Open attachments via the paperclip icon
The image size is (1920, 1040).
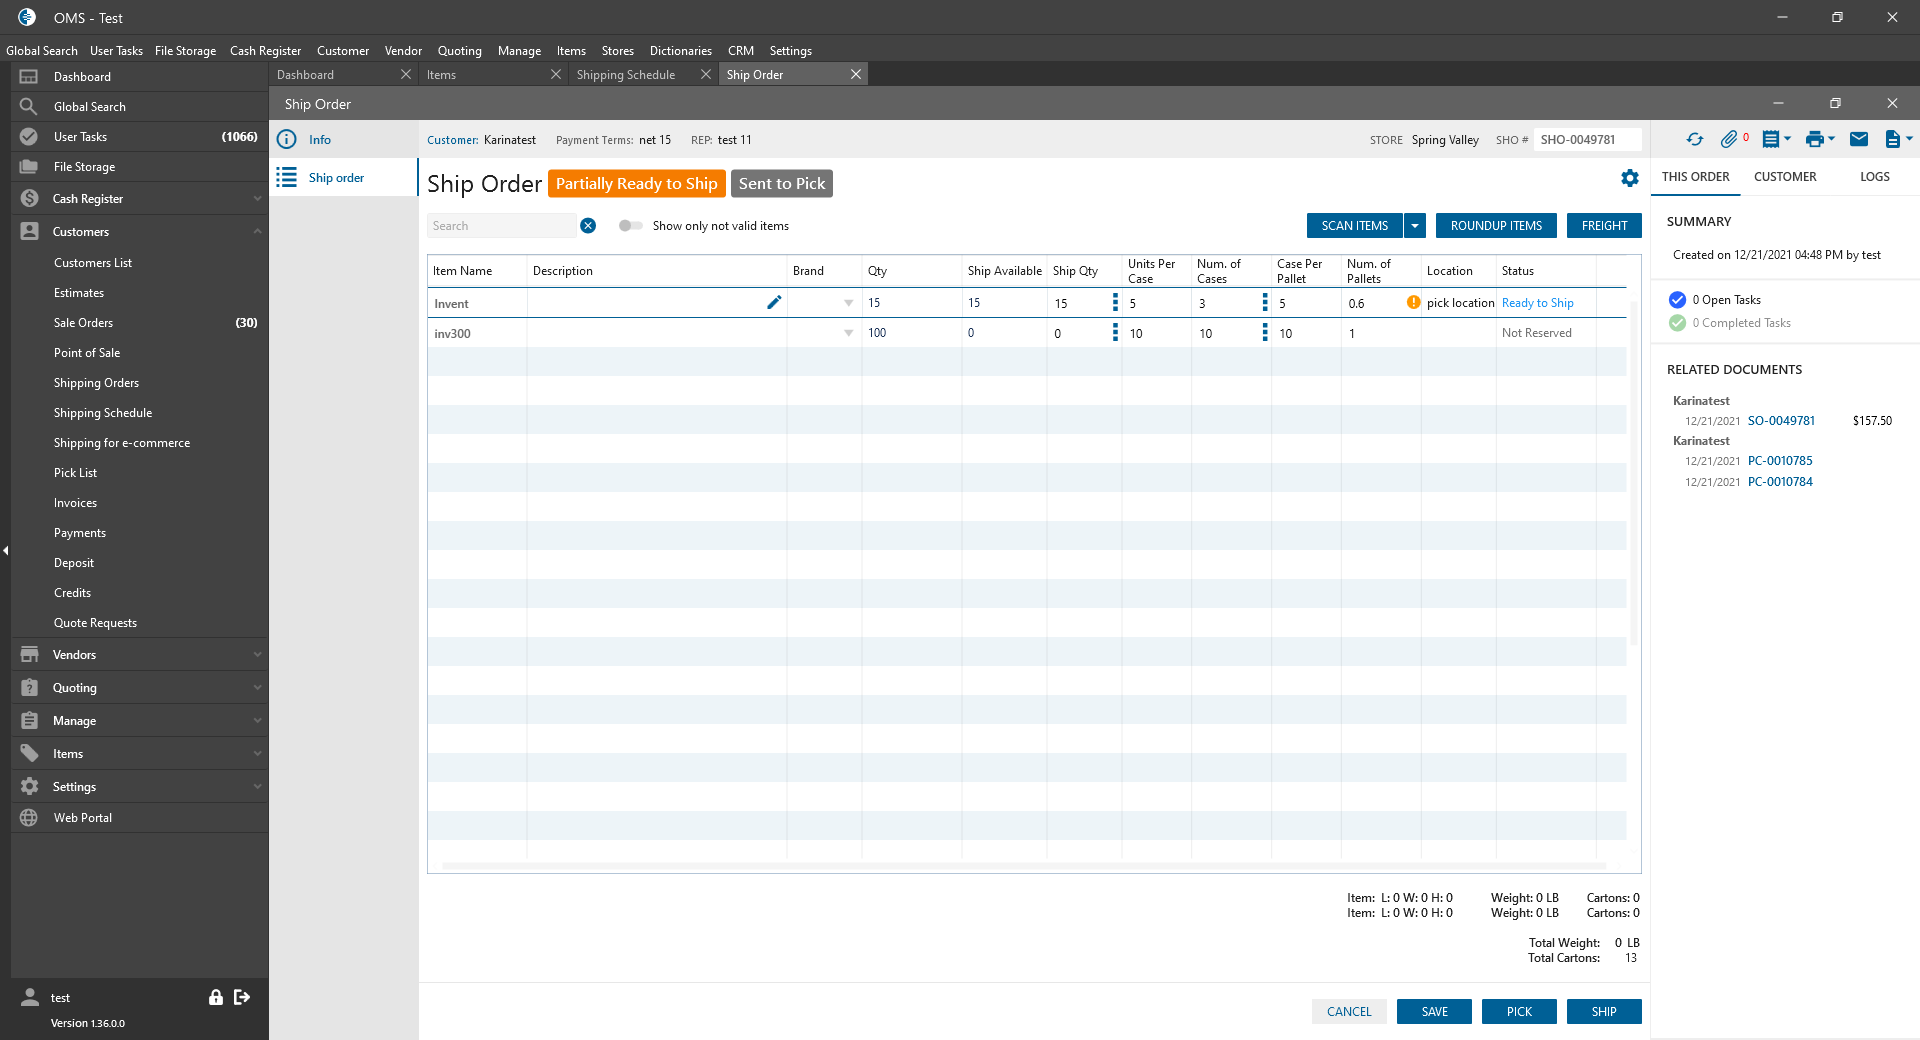[1728, 140]
